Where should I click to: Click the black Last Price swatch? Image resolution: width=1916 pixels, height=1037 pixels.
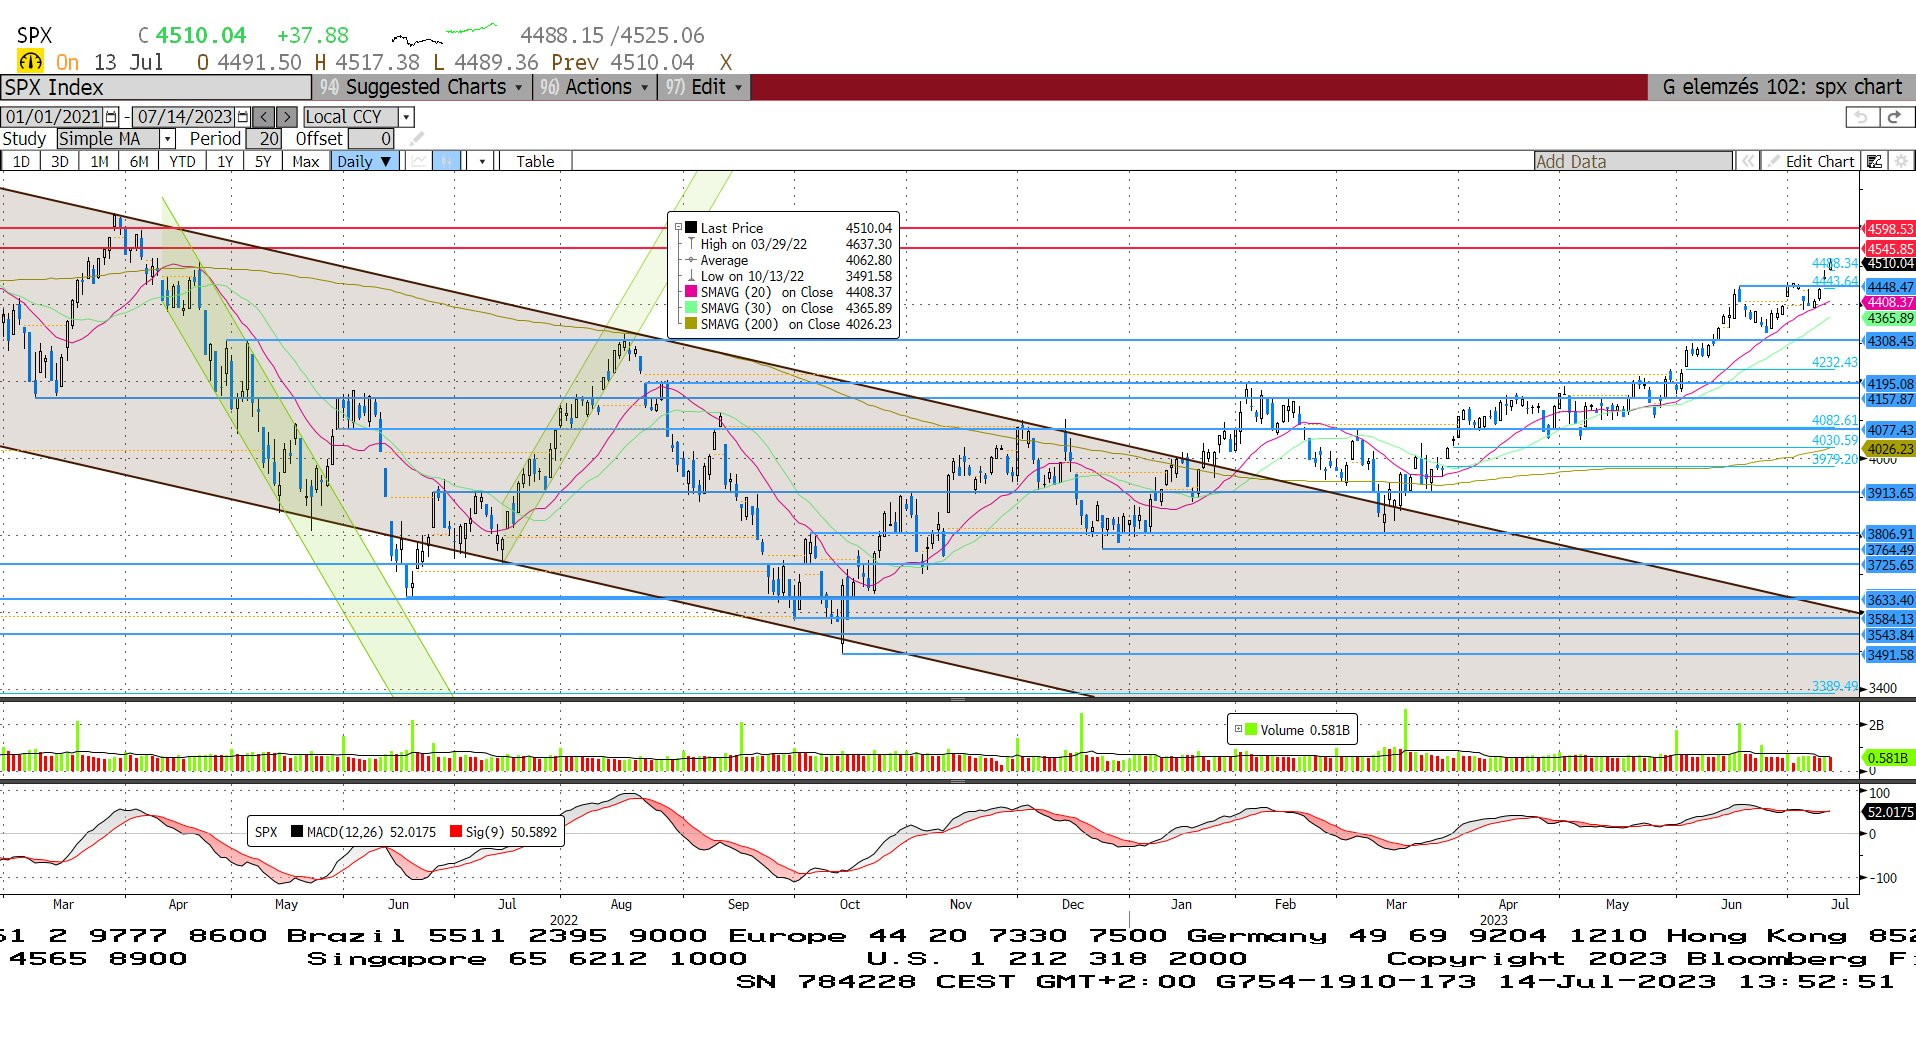(x=691, y=228)
